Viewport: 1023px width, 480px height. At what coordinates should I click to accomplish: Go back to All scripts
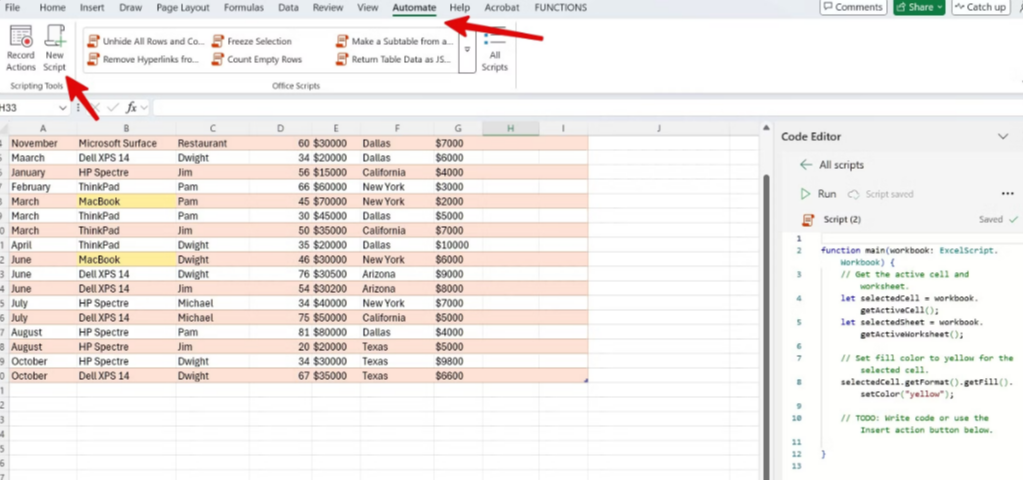[832, 165]
